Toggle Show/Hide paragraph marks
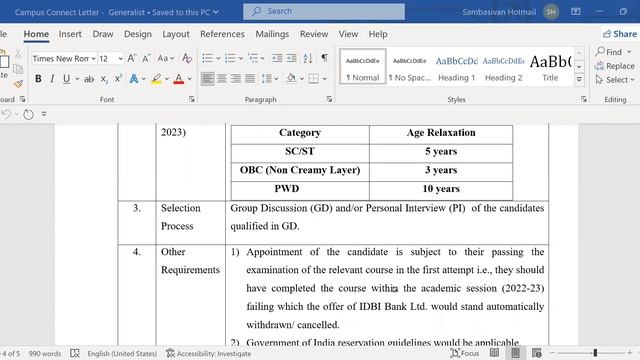The width and height of the screenshot is (640, 360). pyautogui.click(x=324, y=58)
